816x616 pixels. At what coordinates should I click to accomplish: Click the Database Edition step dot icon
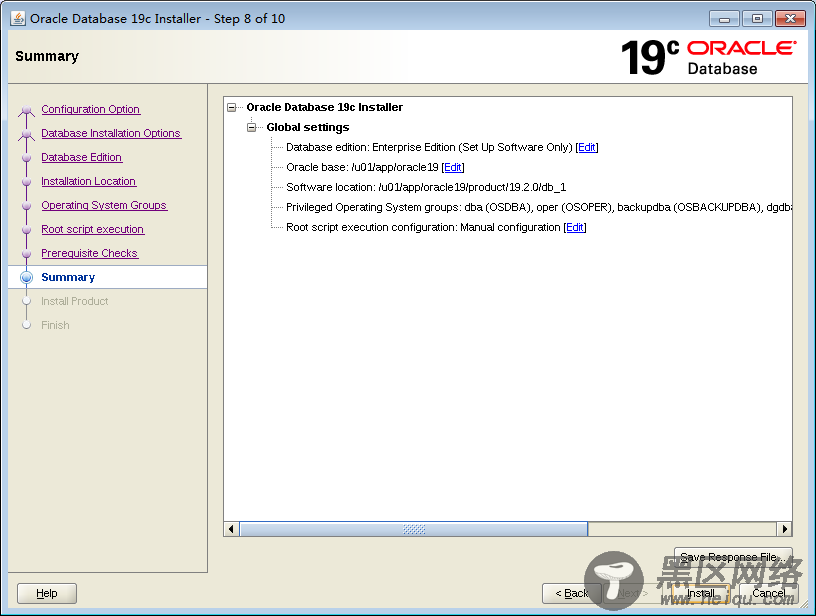pos(27,158)
